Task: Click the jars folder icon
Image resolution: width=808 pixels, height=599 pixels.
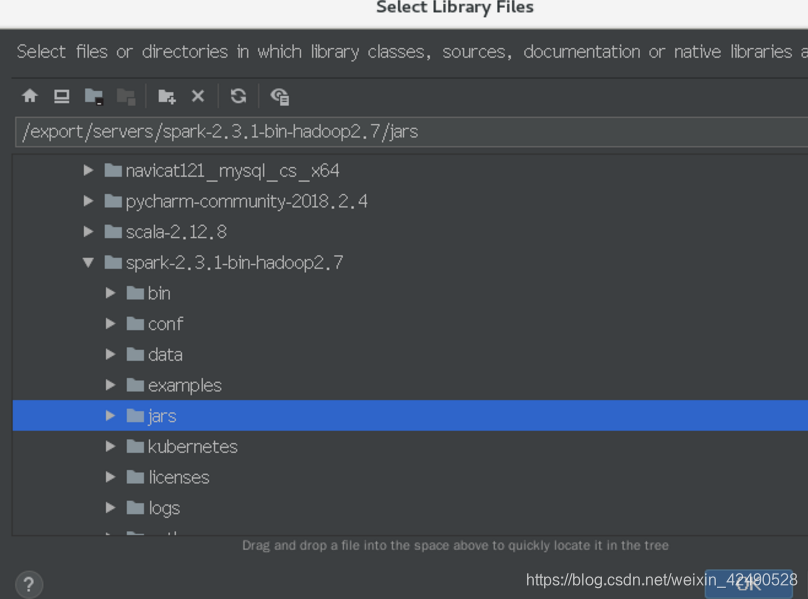Action: pos(135,415)
